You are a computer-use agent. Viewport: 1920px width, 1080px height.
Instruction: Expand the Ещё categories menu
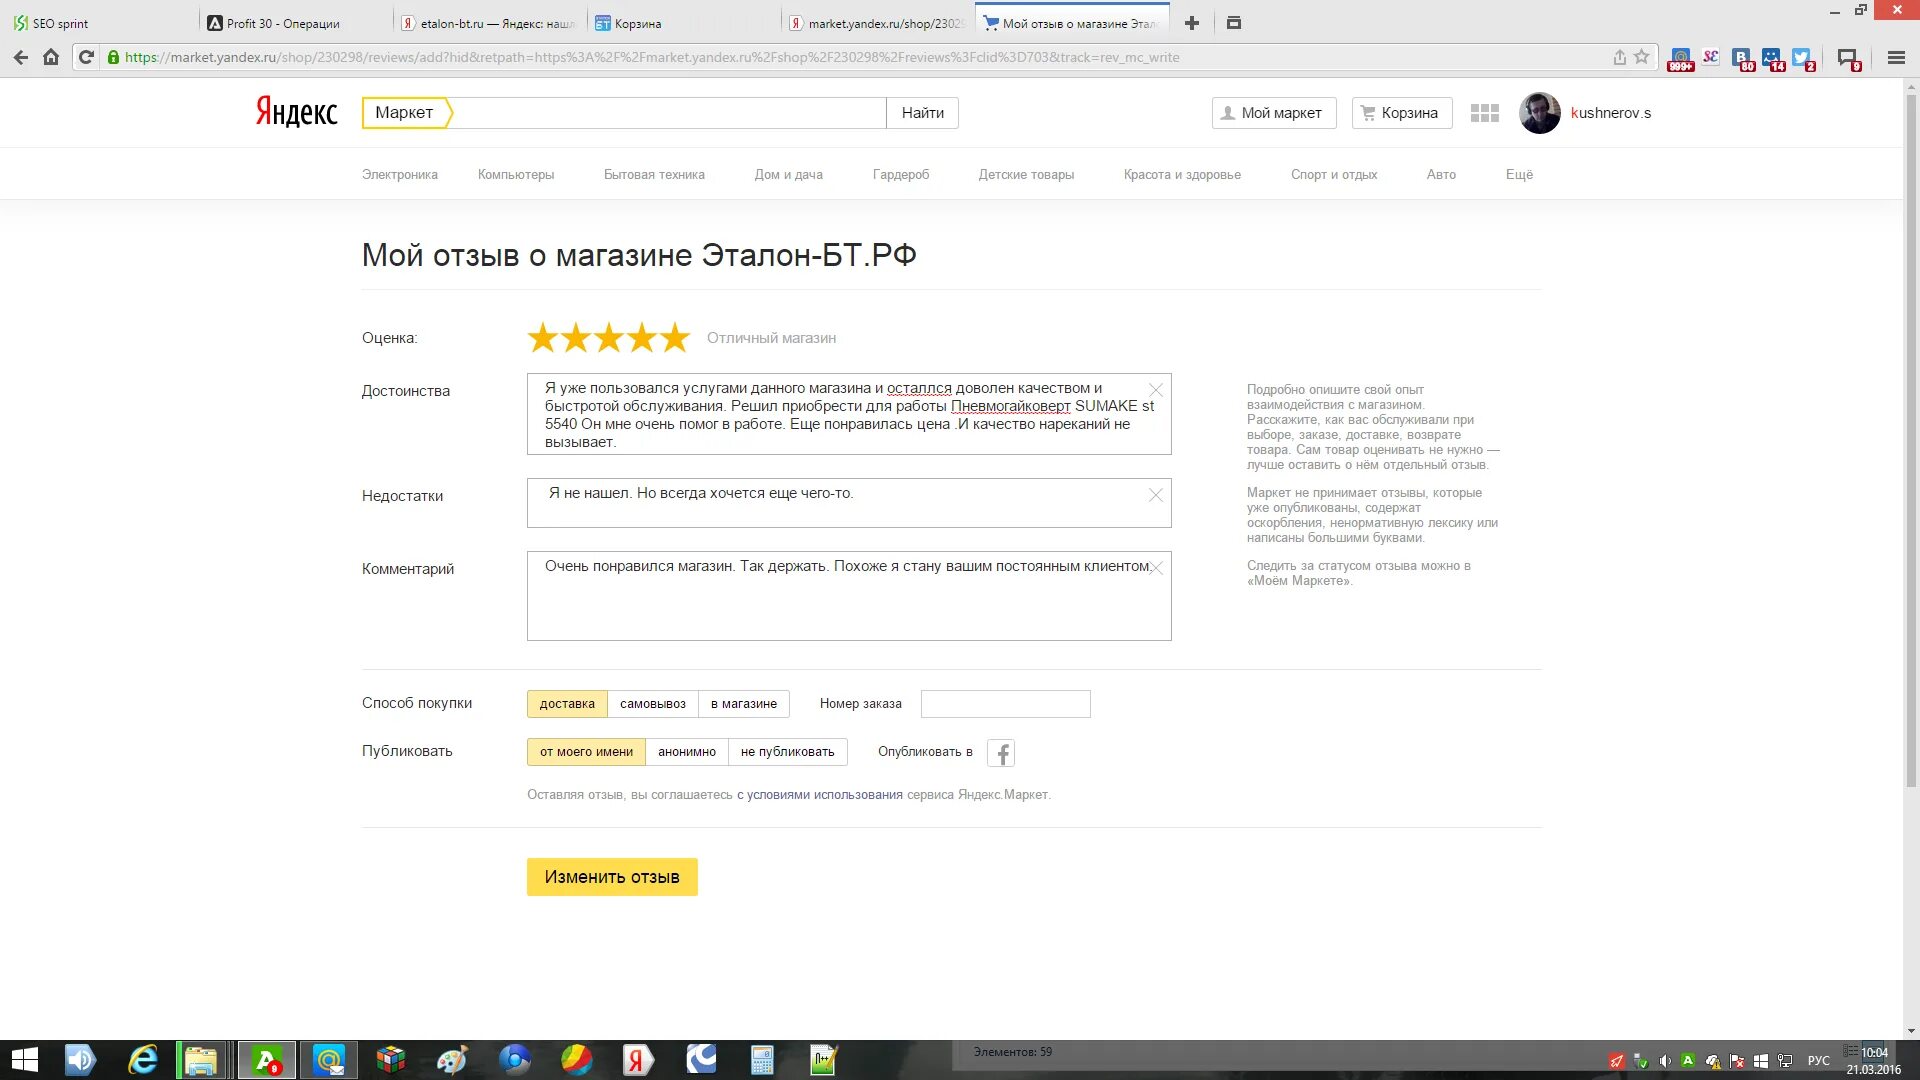point(1519,175)
